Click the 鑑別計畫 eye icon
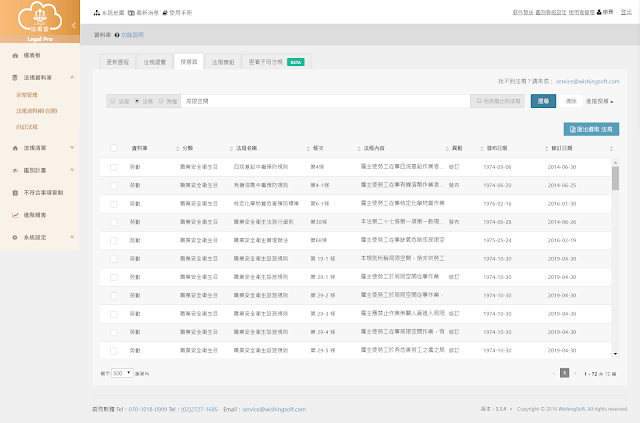Screen dimensions: 640x423 tap(15, 170)
